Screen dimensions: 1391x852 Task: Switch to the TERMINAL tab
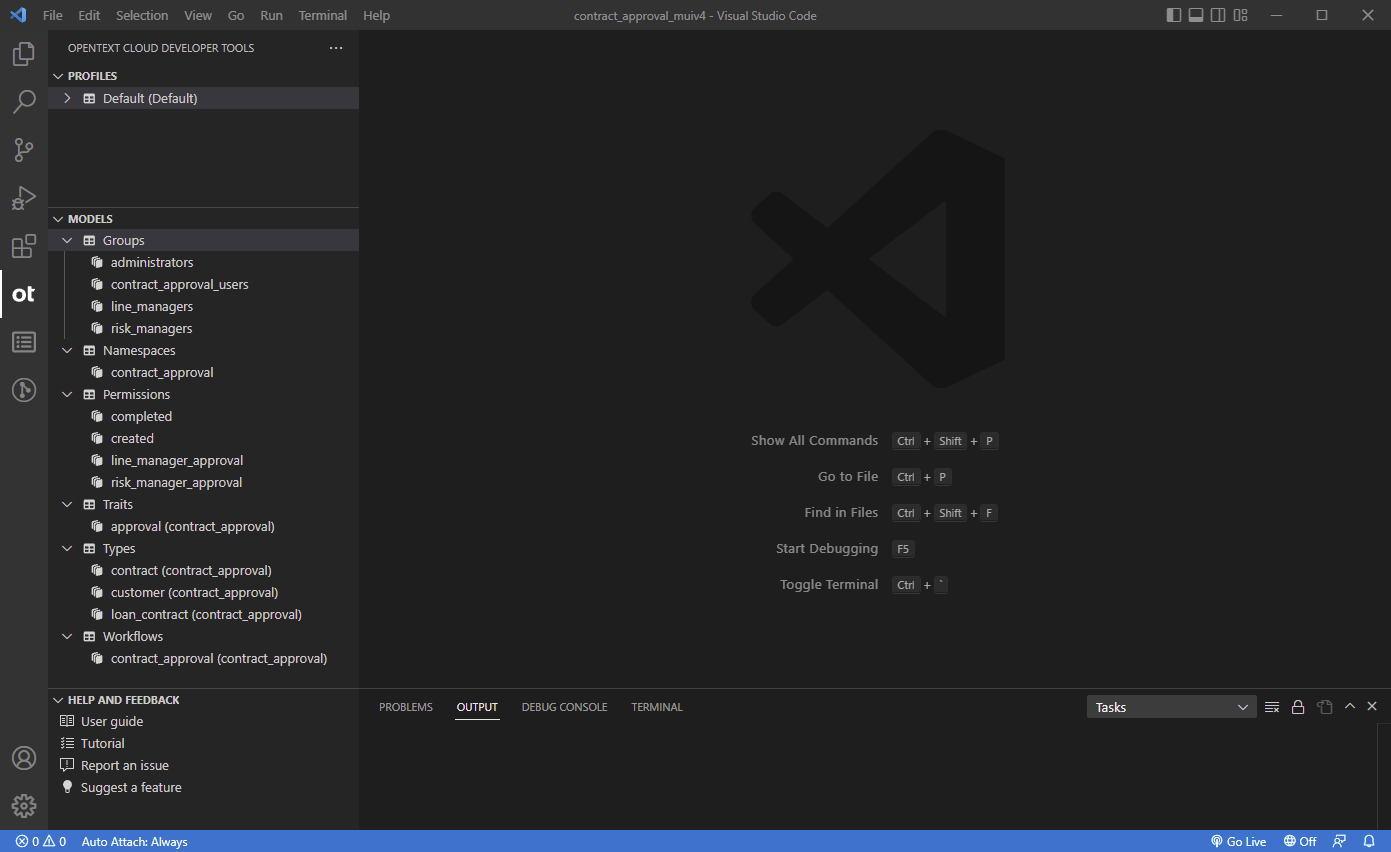[657, 707]
